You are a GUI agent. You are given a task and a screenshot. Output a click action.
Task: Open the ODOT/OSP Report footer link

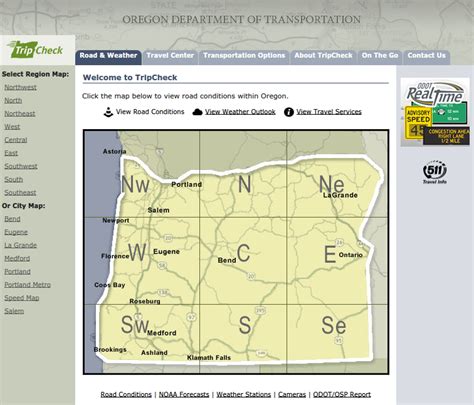(x=342, y=394)
